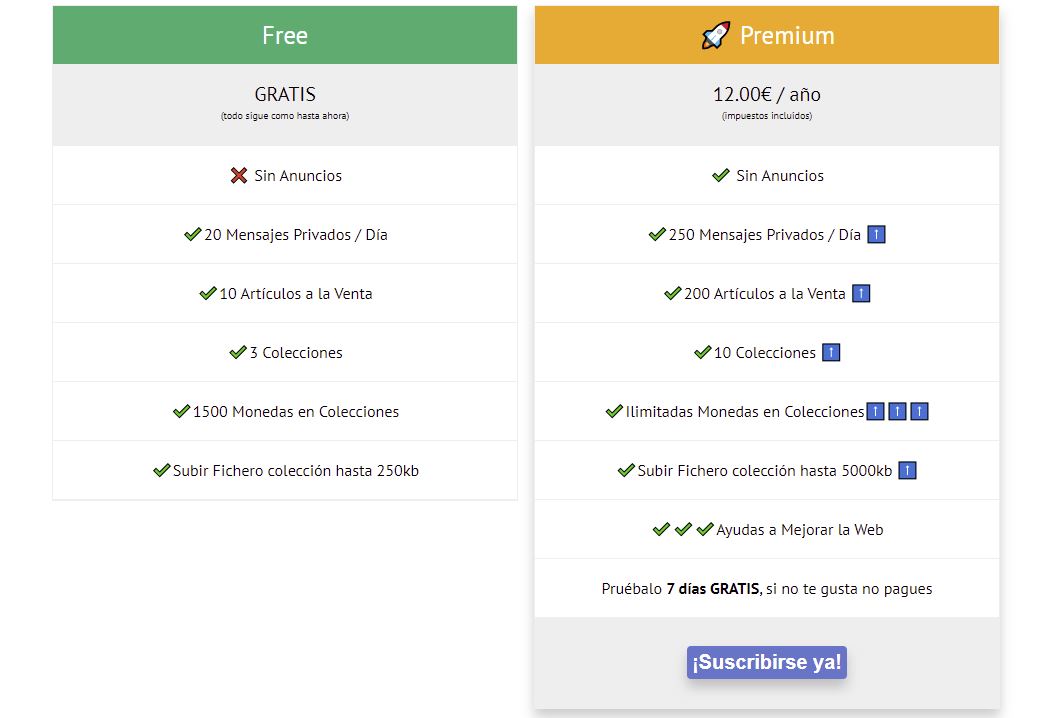Click the green checkmark beside Premium Sin Anuncios
The image size is (1054, 718).
pyautogui.click(x=721, y=175)
